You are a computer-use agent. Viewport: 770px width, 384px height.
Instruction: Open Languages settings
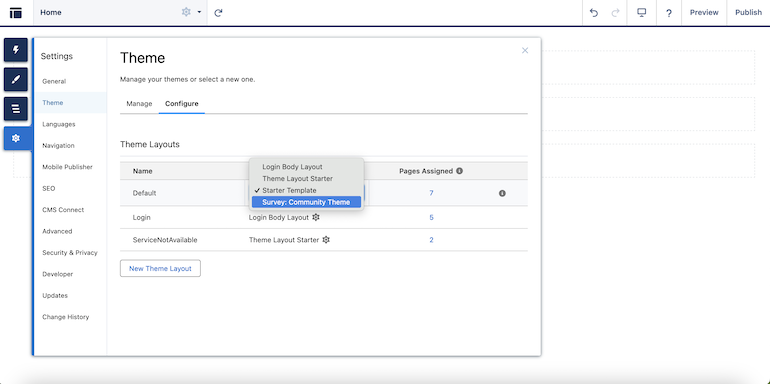59,124
